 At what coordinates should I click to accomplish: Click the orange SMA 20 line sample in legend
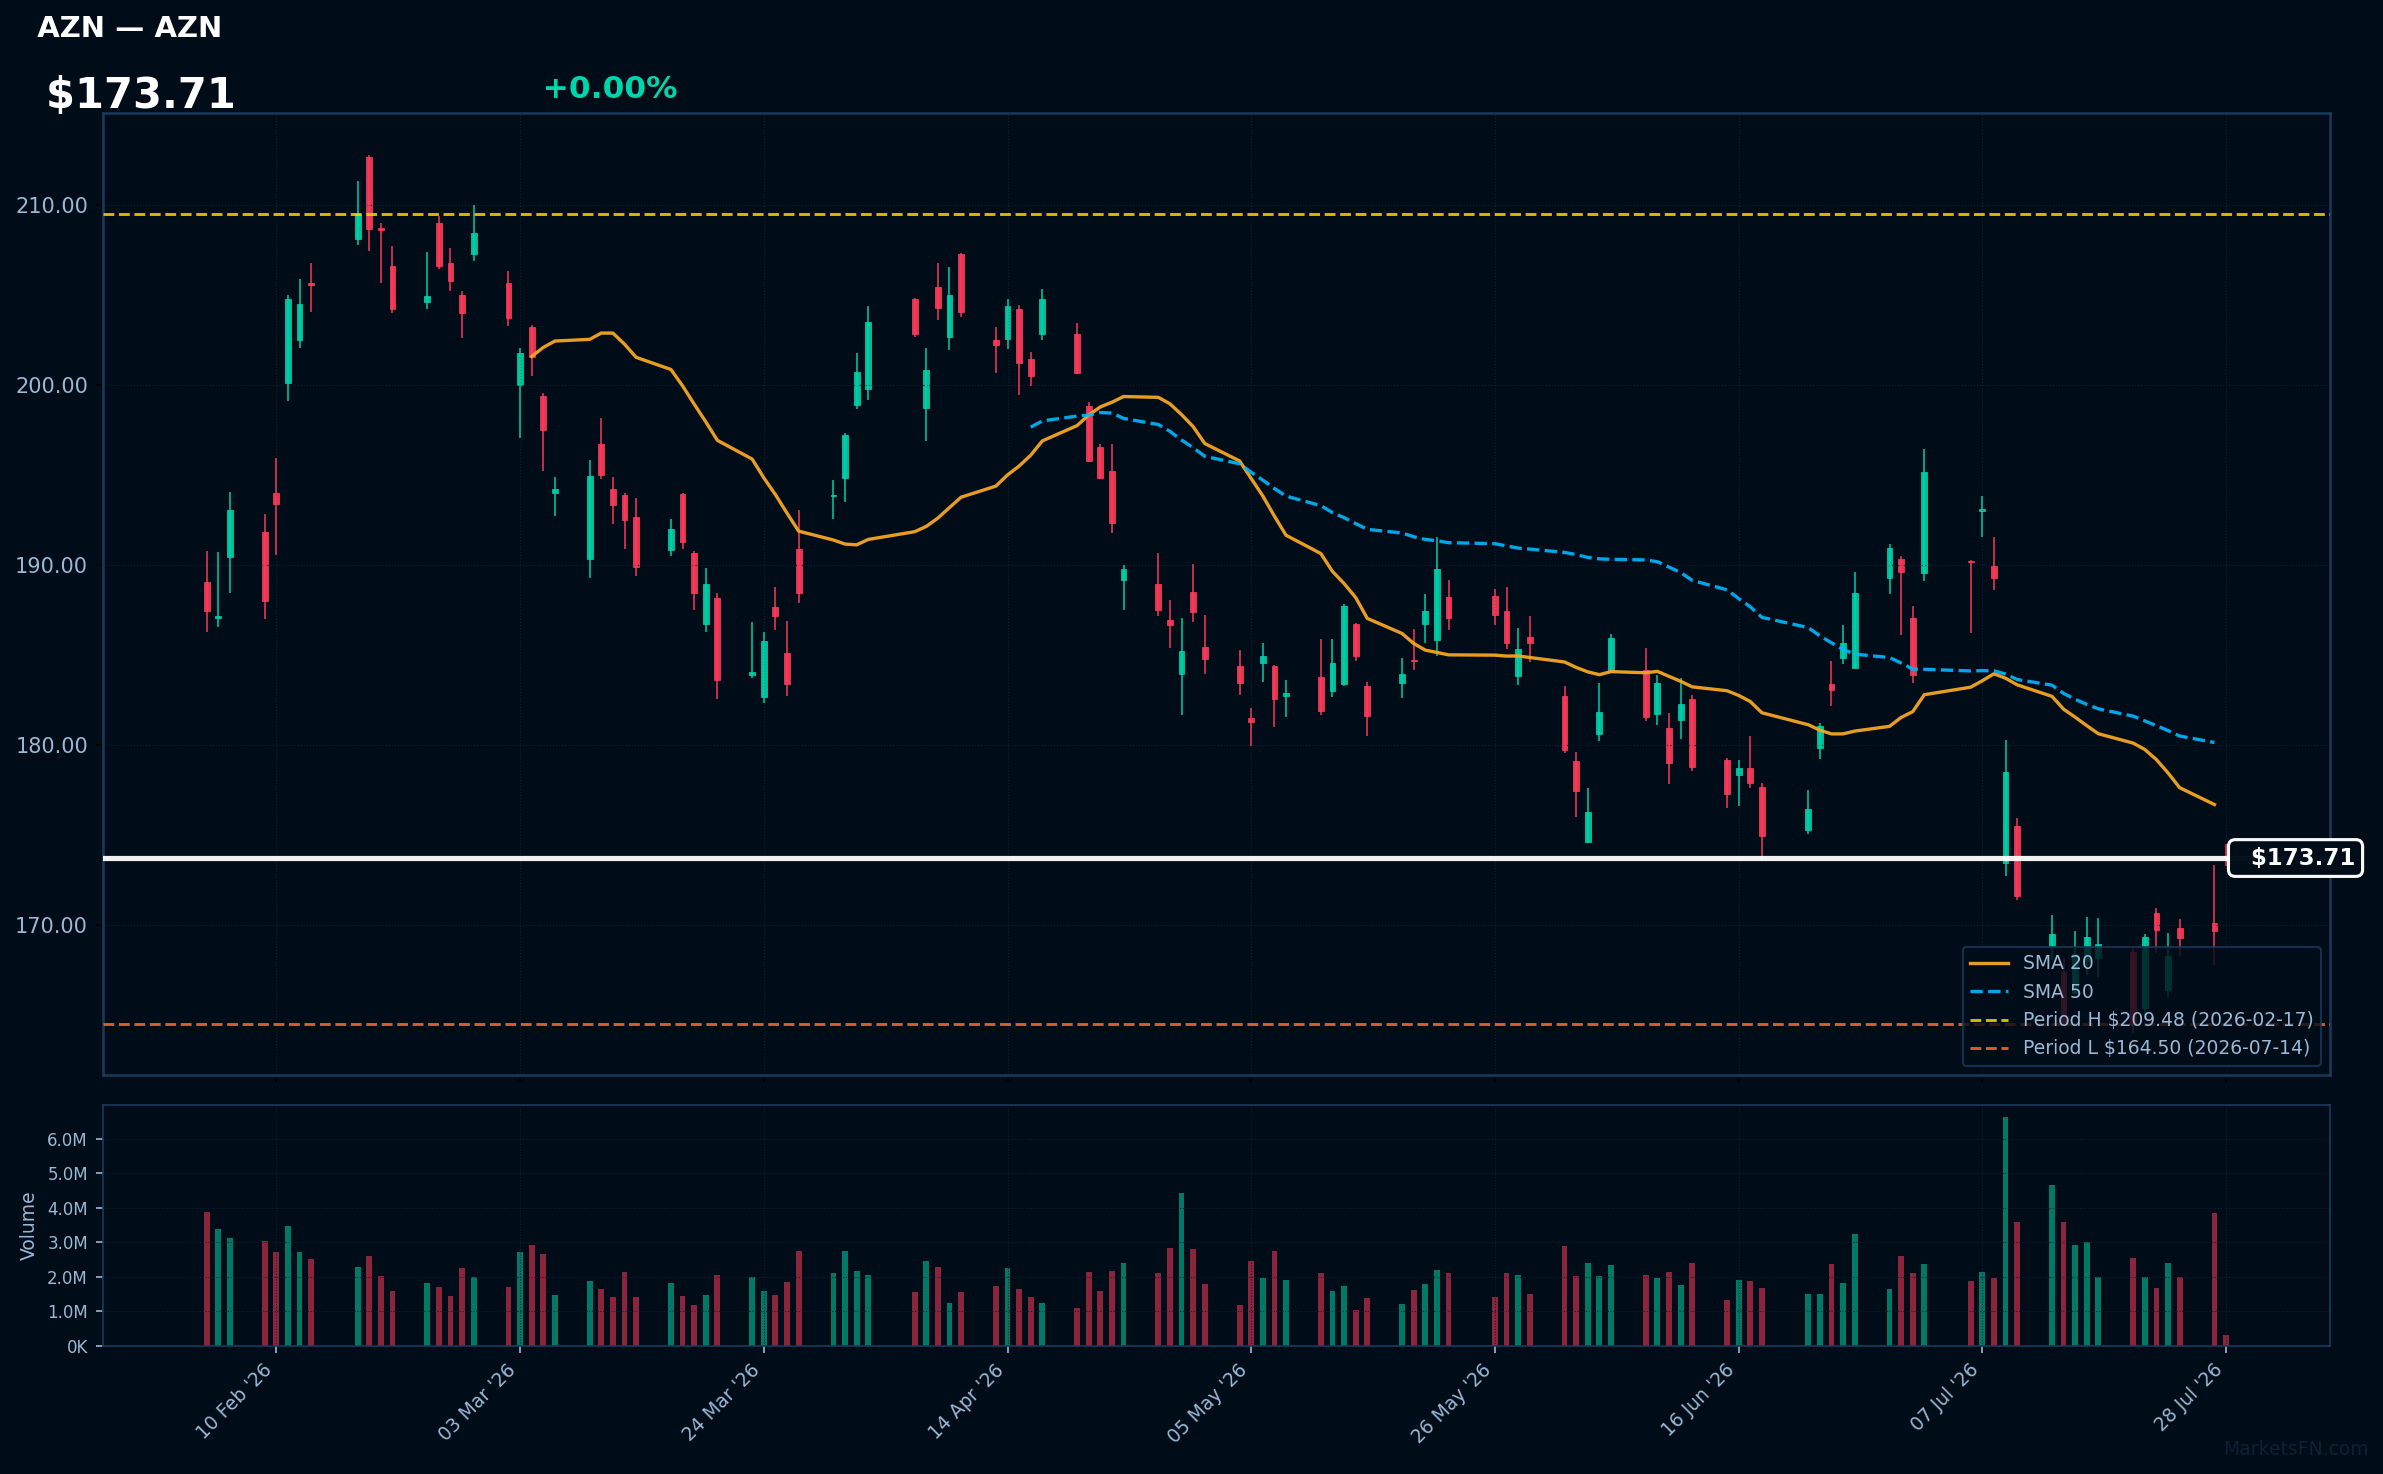pos(1989,964)
